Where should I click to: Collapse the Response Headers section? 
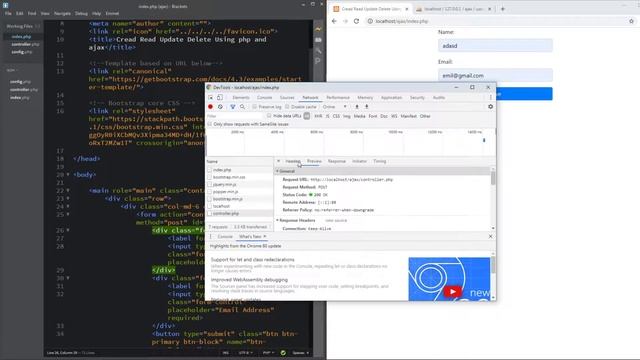coord(277,220)
